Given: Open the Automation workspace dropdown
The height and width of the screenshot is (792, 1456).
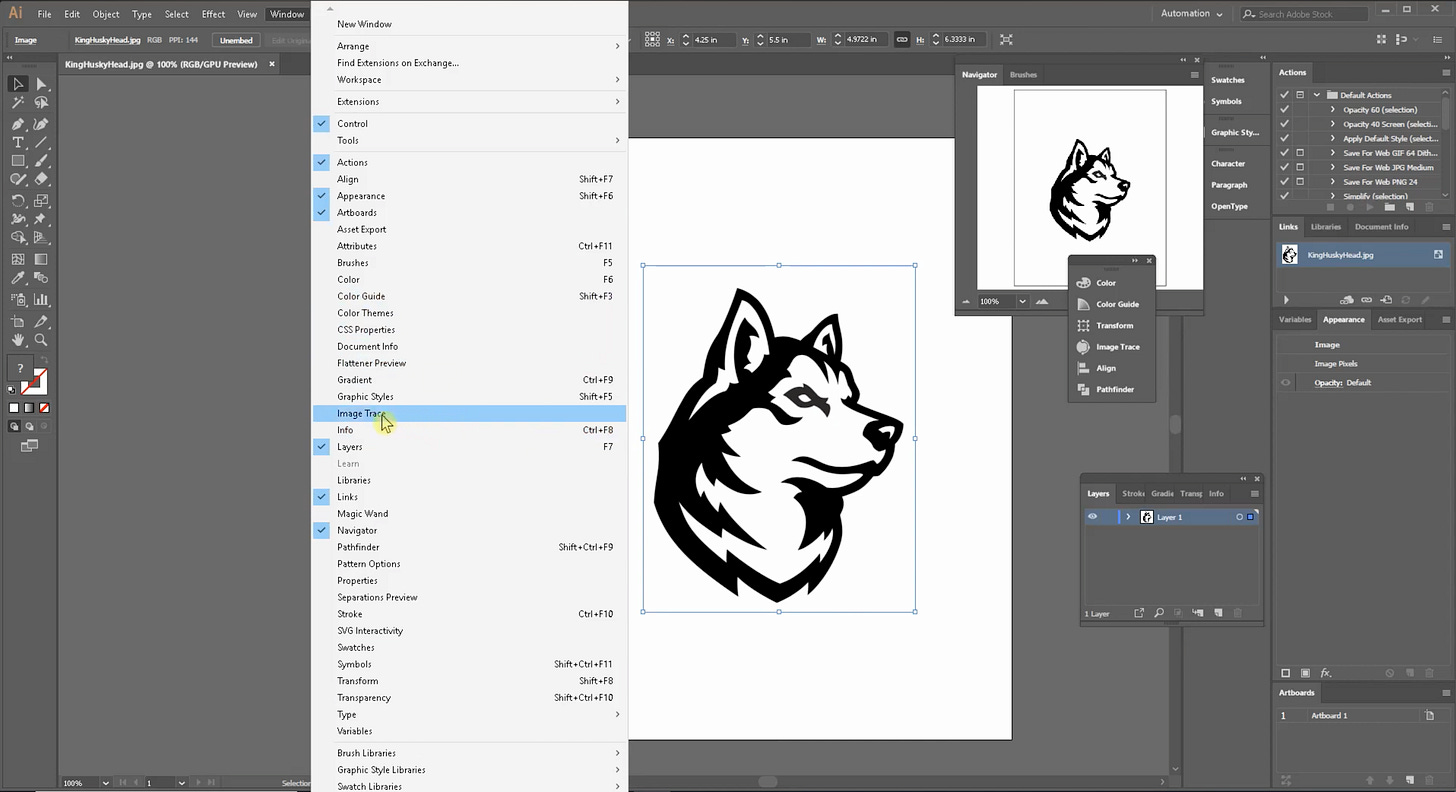Looking at the screenshot, I should (x=1190, y=13).
